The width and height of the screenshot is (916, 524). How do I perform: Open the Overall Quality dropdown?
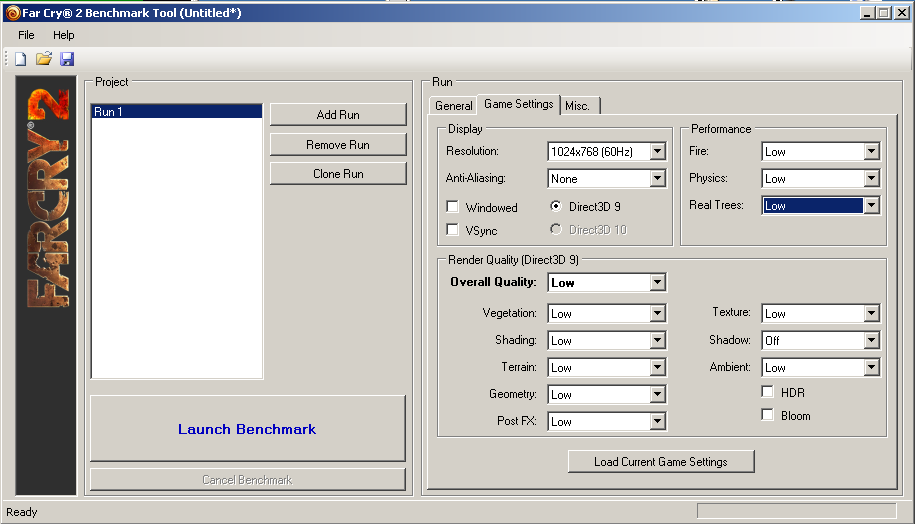pos(607,283)
